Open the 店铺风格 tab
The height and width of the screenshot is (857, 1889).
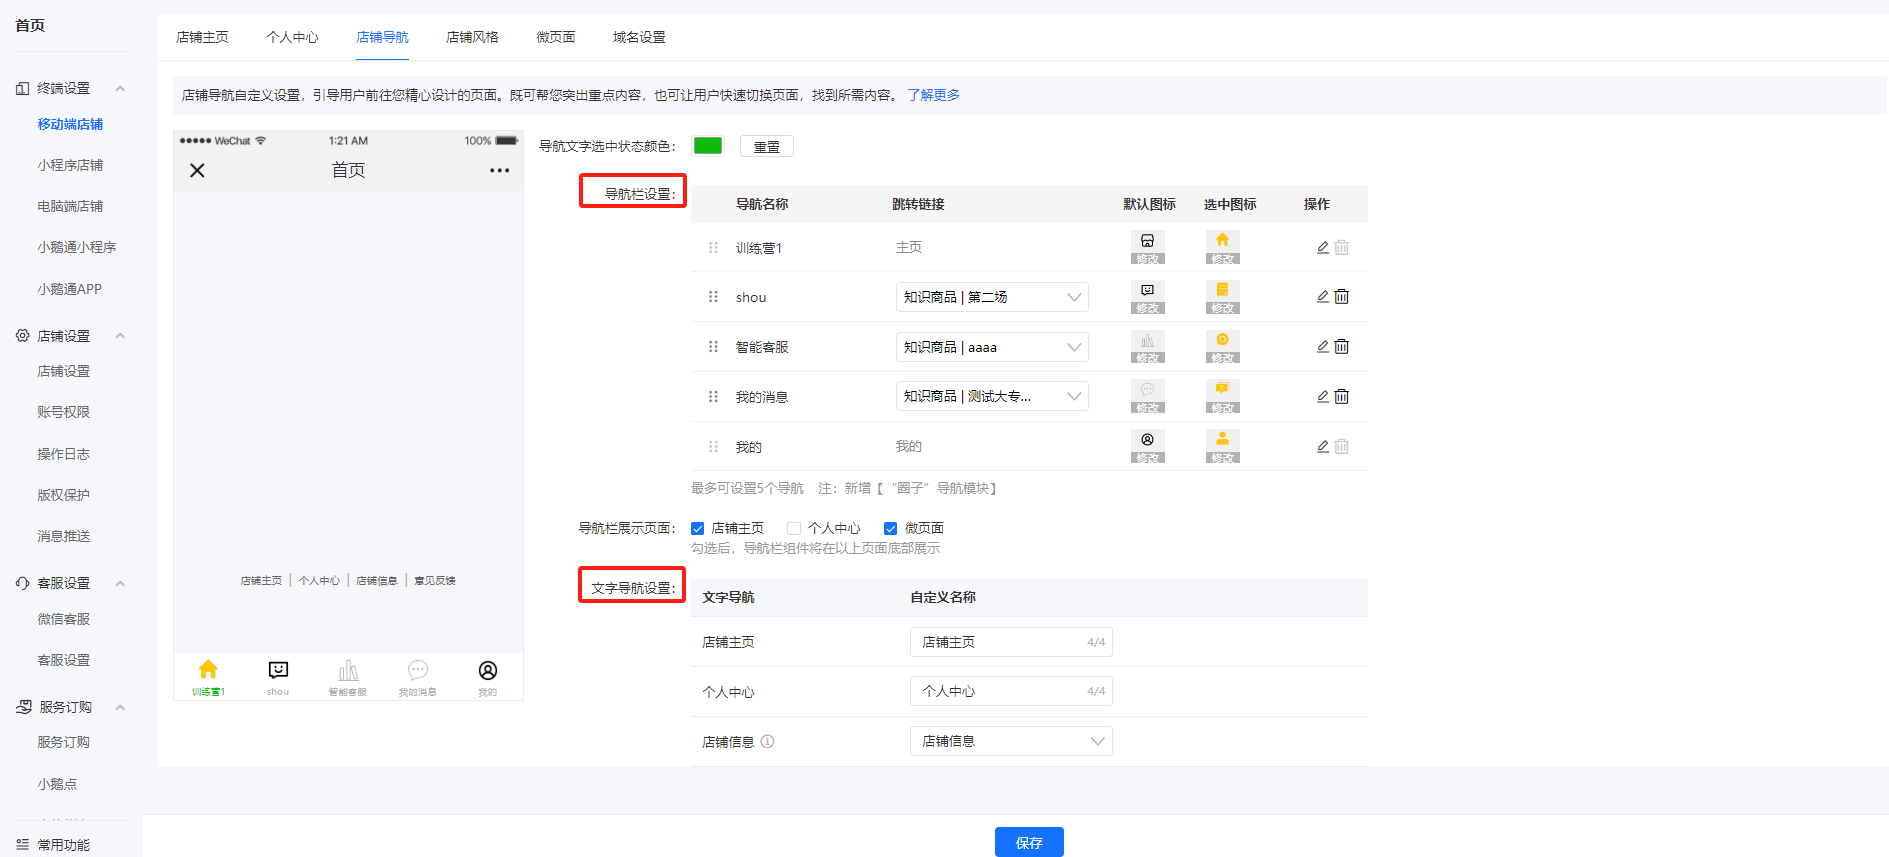(x=472, y=37)
